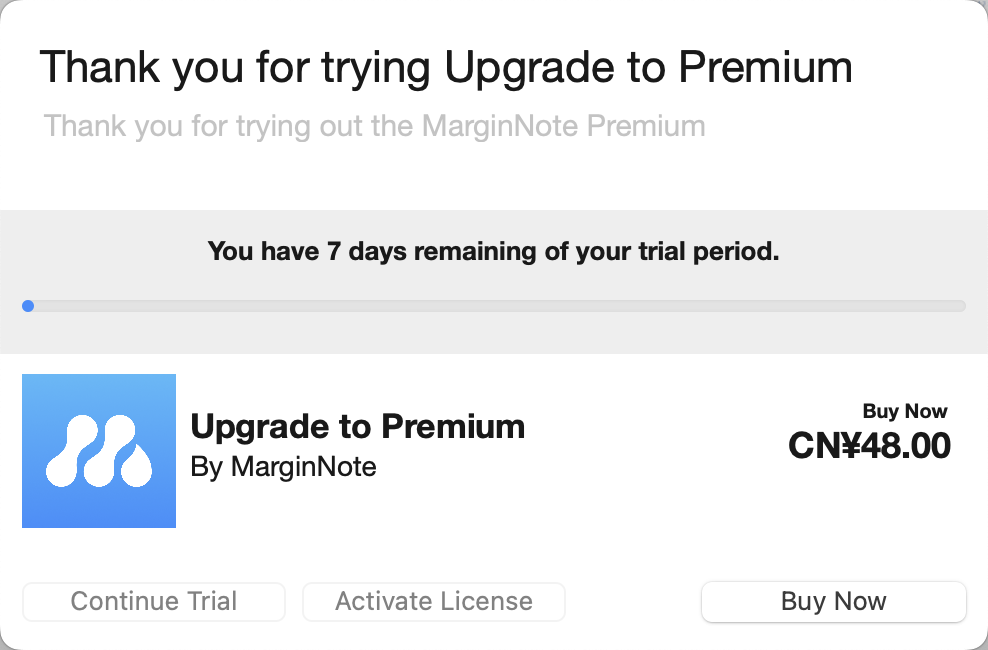Click the Thank you for trying heading
Image resolution: width=988 pixels, height=650 pixels.
coord(445,68)
